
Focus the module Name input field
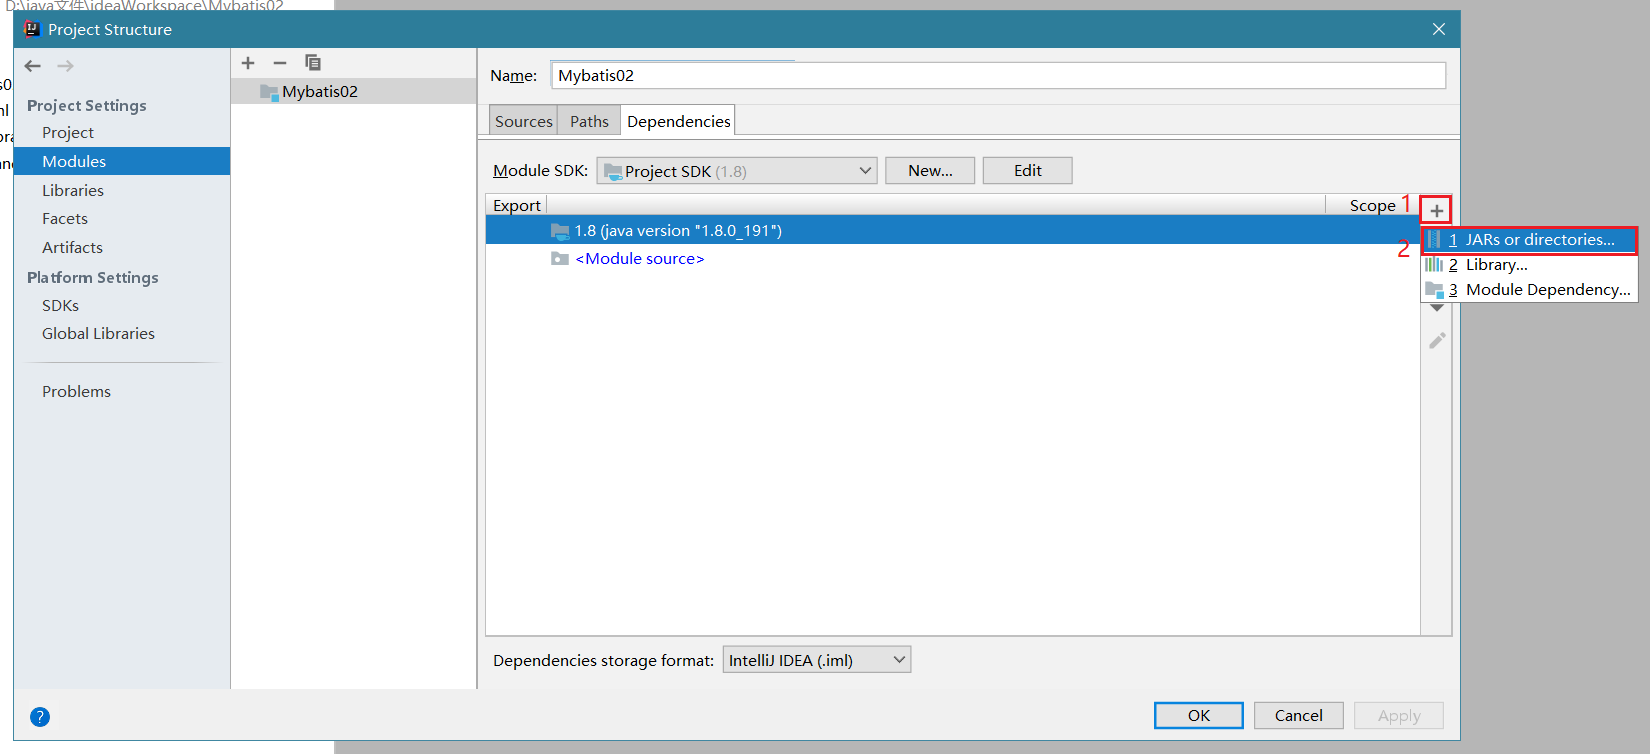(998, 75)
